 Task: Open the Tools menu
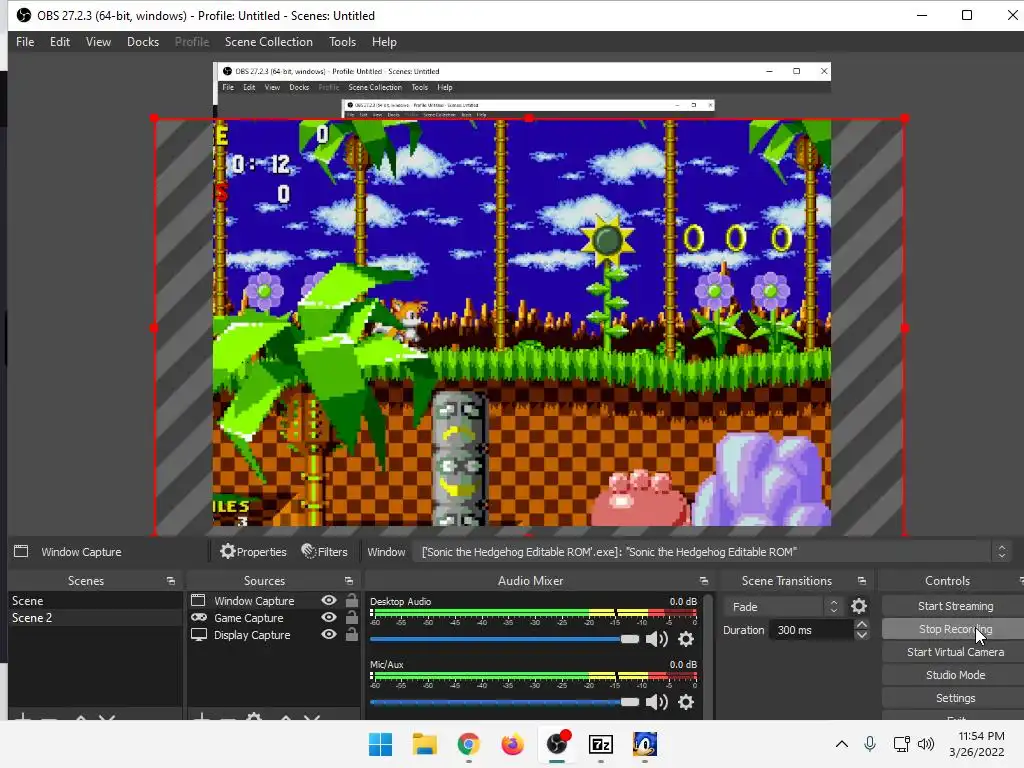(342, 42)
